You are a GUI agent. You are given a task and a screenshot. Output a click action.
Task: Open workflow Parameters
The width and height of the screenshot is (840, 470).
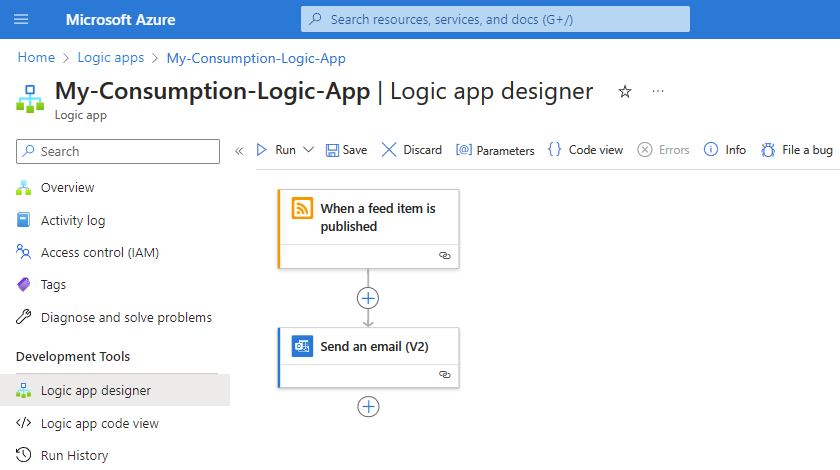(495, 150)
